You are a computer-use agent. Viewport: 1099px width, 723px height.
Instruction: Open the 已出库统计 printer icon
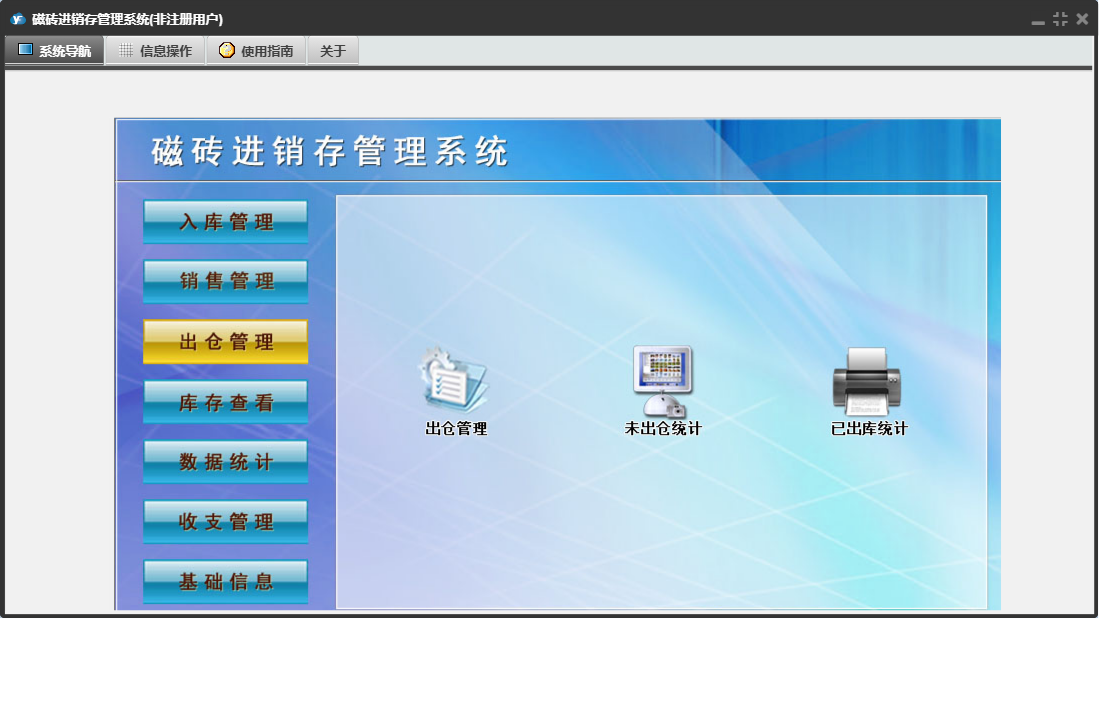[x=867, y=381]
